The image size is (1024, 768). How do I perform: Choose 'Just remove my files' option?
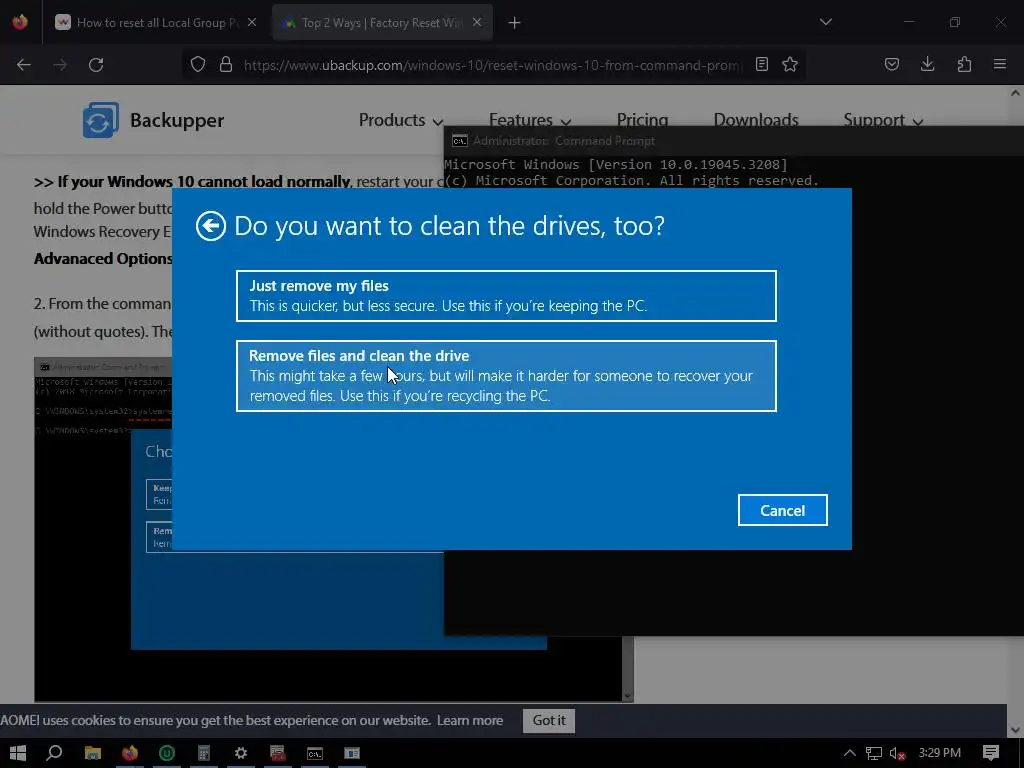[x=506, y=296]
